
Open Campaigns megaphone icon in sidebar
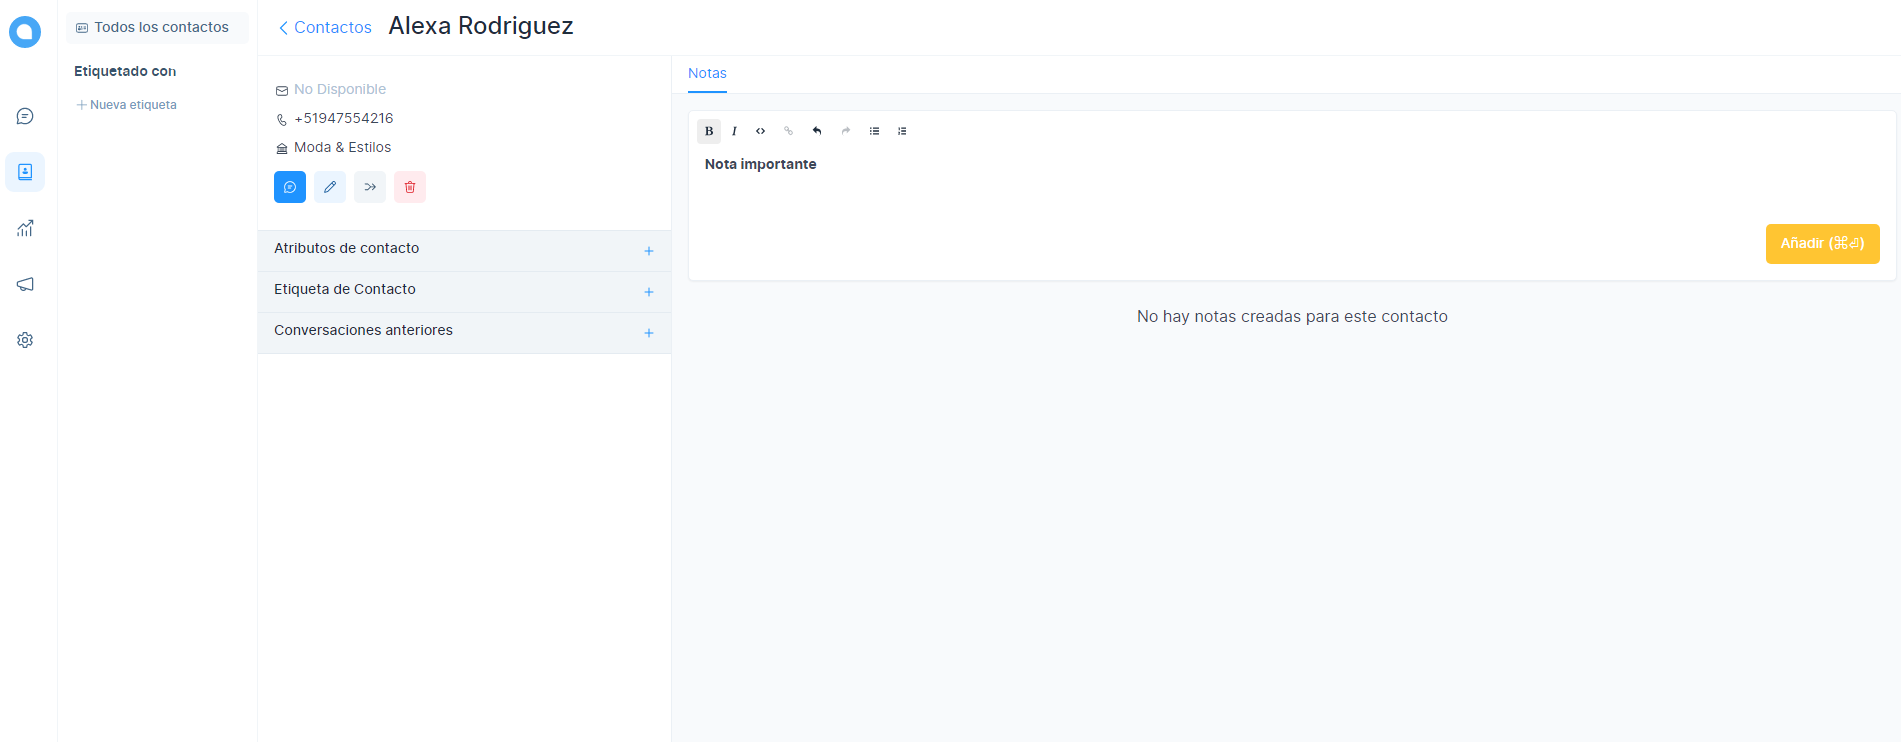(25, 285)
